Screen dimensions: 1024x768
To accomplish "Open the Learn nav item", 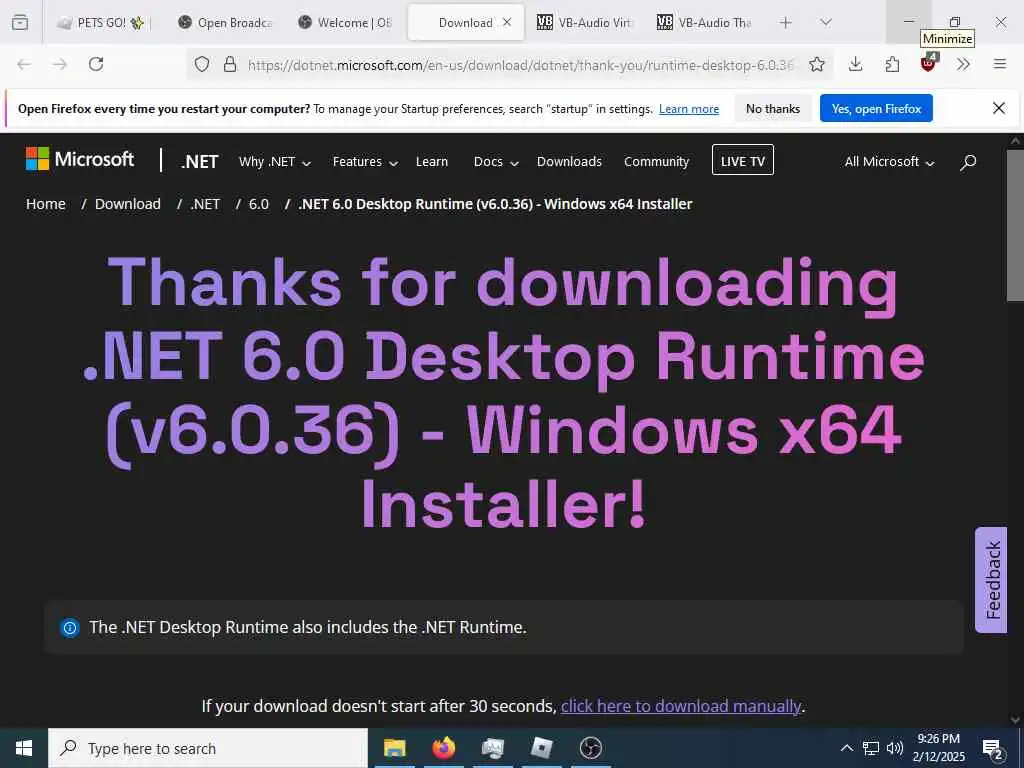I will (x=432, y=161).
